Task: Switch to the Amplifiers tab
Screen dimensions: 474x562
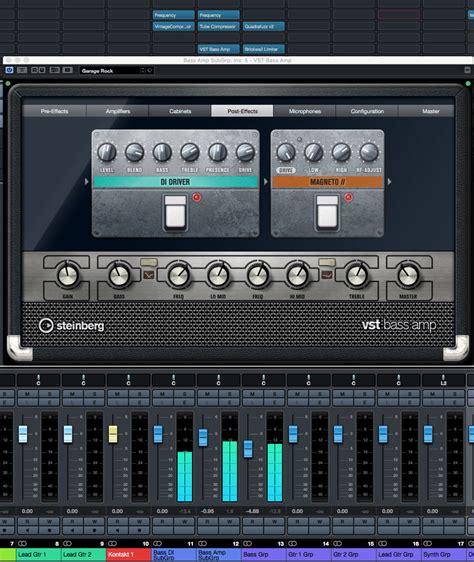Action: (118, 111)
